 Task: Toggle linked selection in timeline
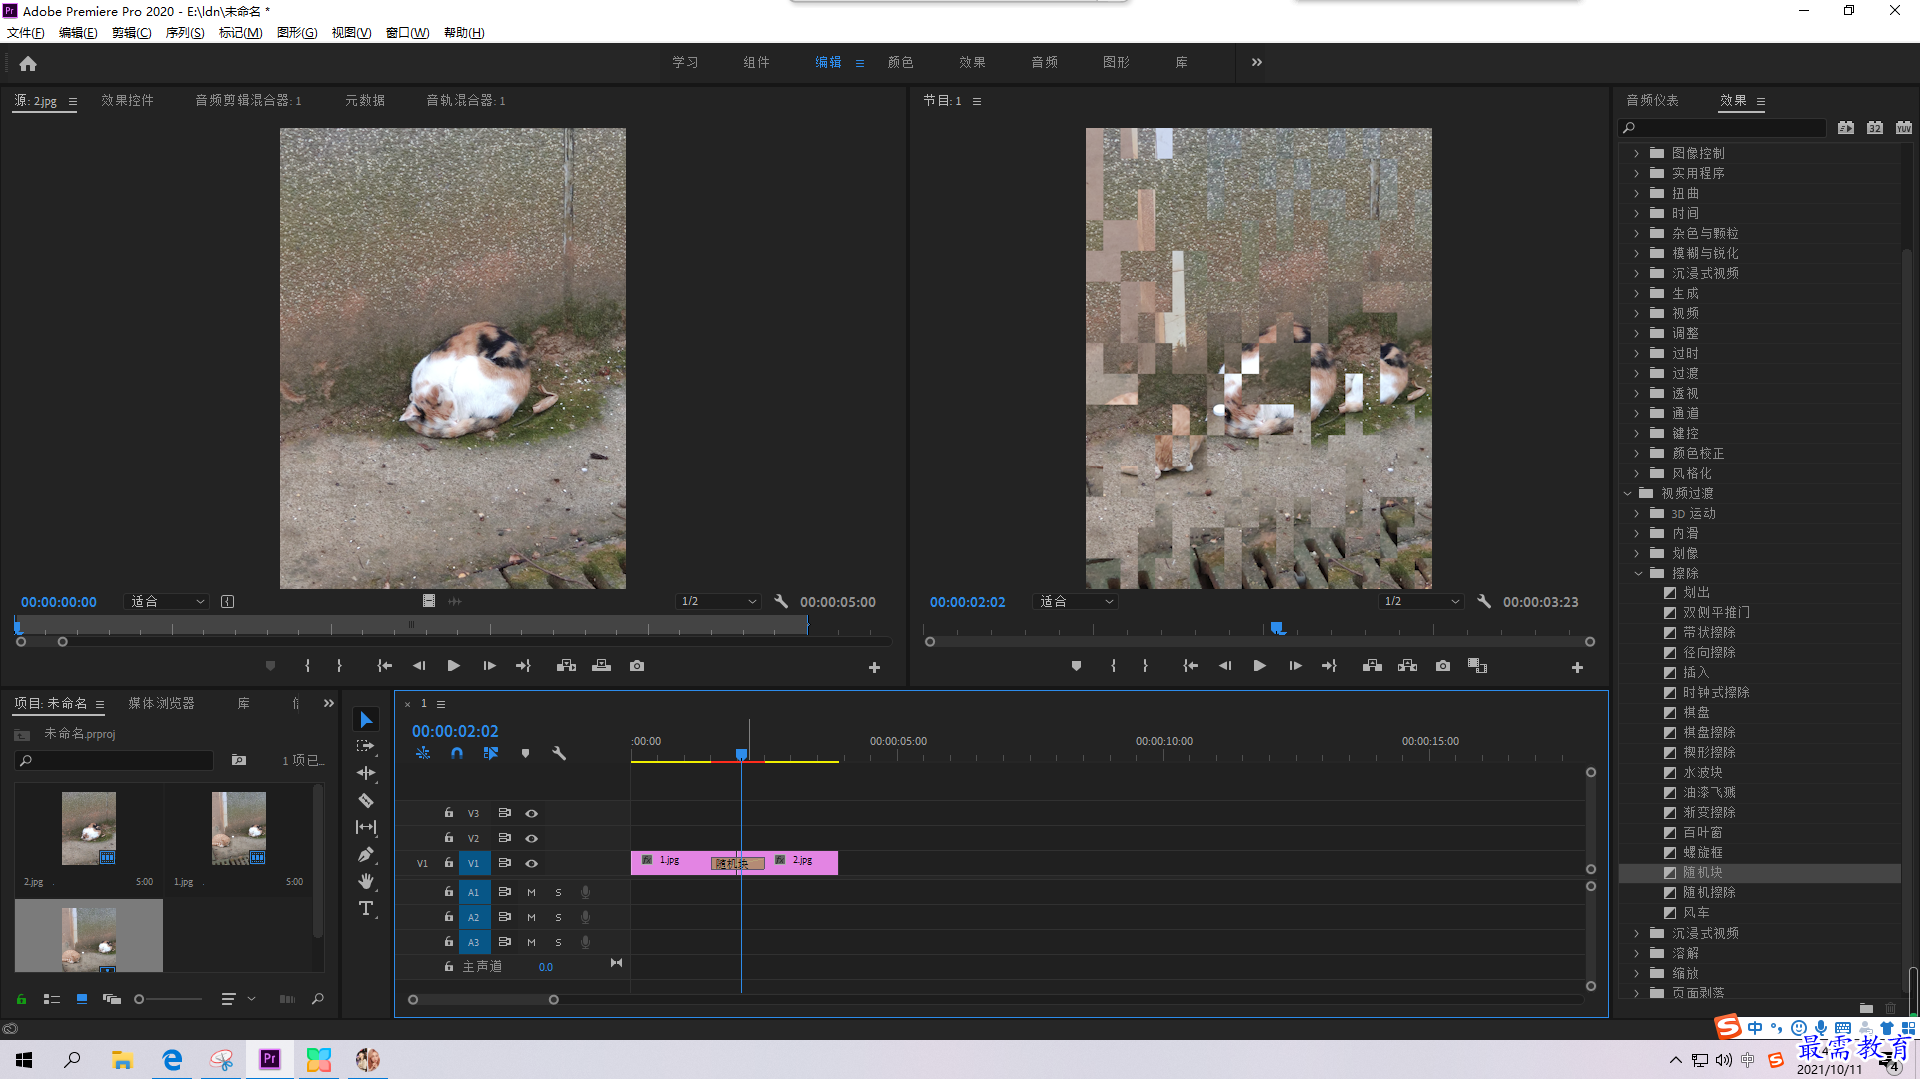(491, 753)
